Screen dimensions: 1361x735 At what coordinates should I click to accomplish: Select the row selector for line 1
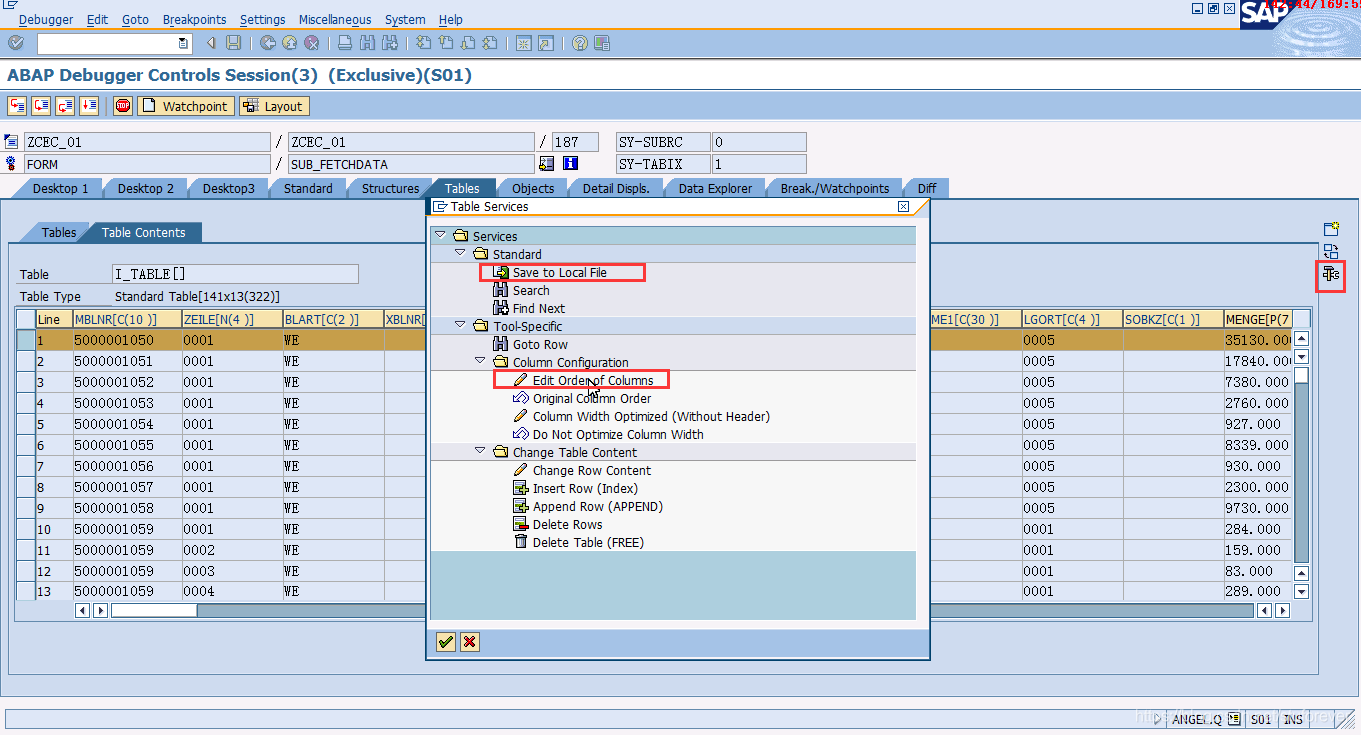[25, 340]
